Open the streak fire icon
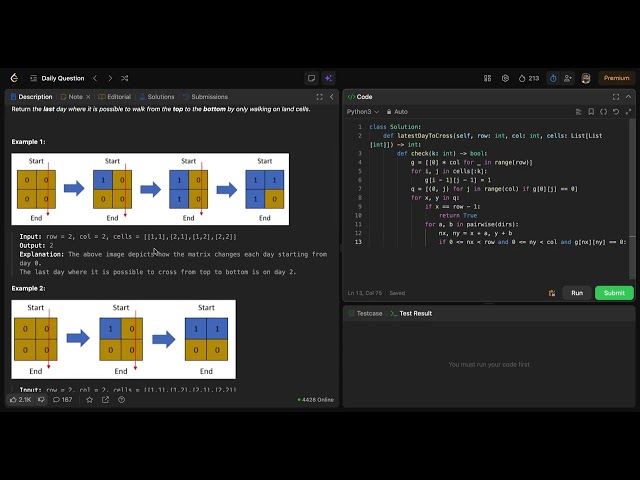640x480 pixels. coord(521,78)
